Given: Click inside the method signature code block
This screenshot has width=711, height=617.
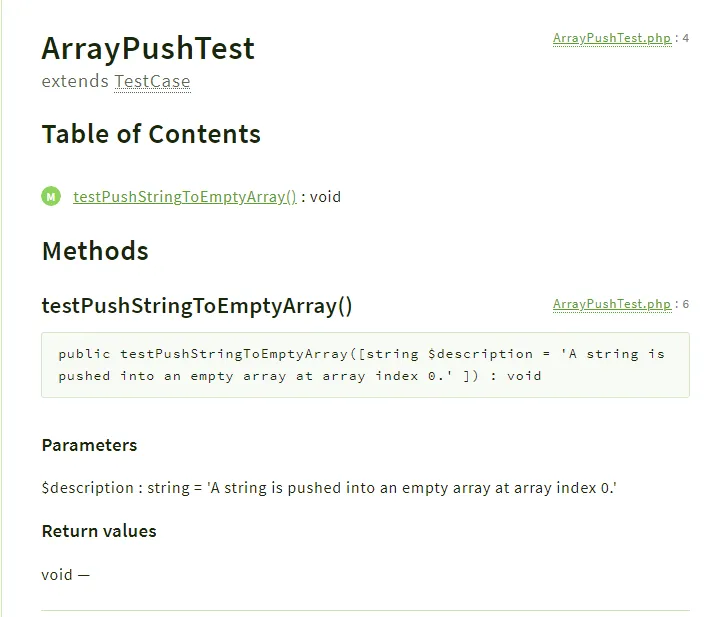Looking at the screenshot, I should [365, 365].
